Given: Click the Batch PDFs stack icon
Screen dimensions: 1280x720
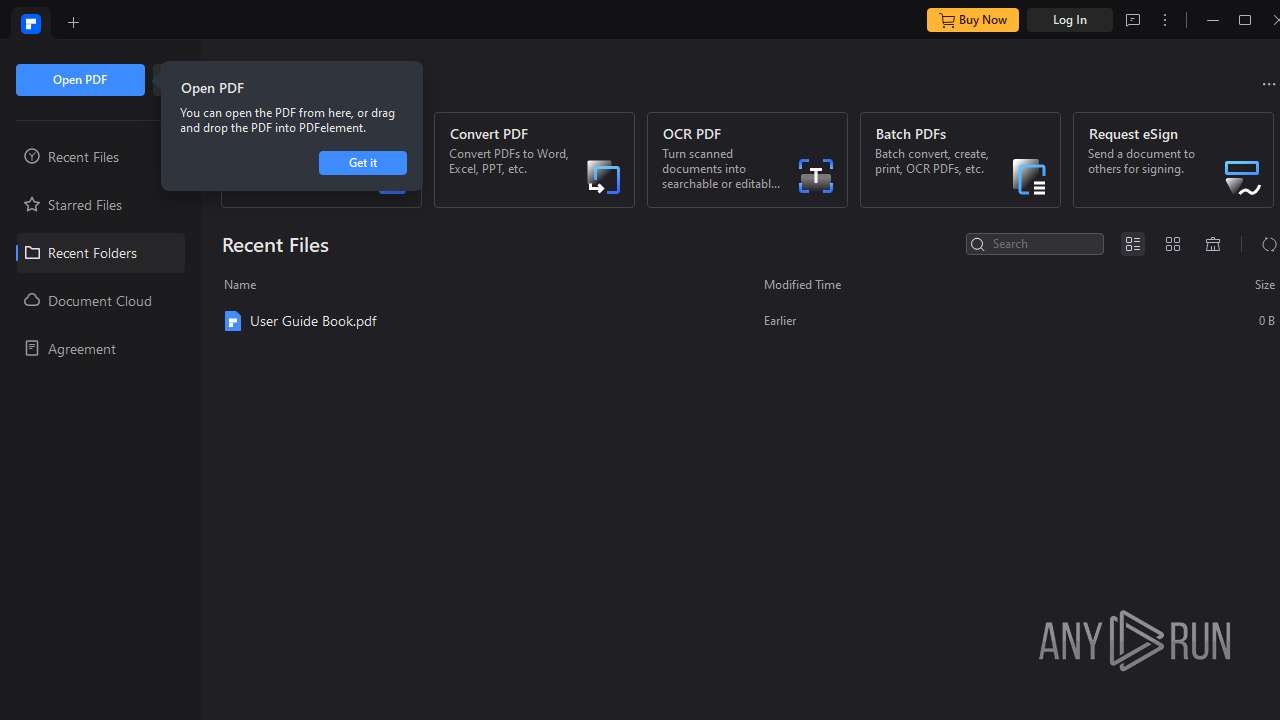Looking at the screenshot, I should [1029, 177].
